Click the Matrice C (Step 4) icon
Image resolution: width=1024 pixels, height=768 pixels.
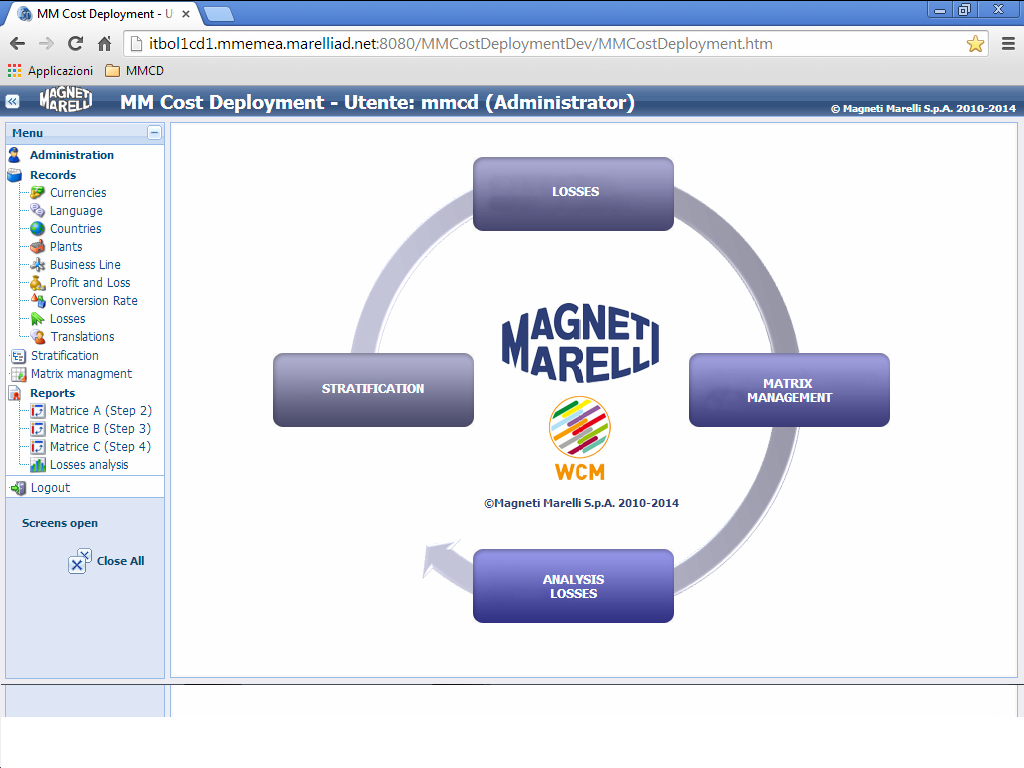(38, 447)
